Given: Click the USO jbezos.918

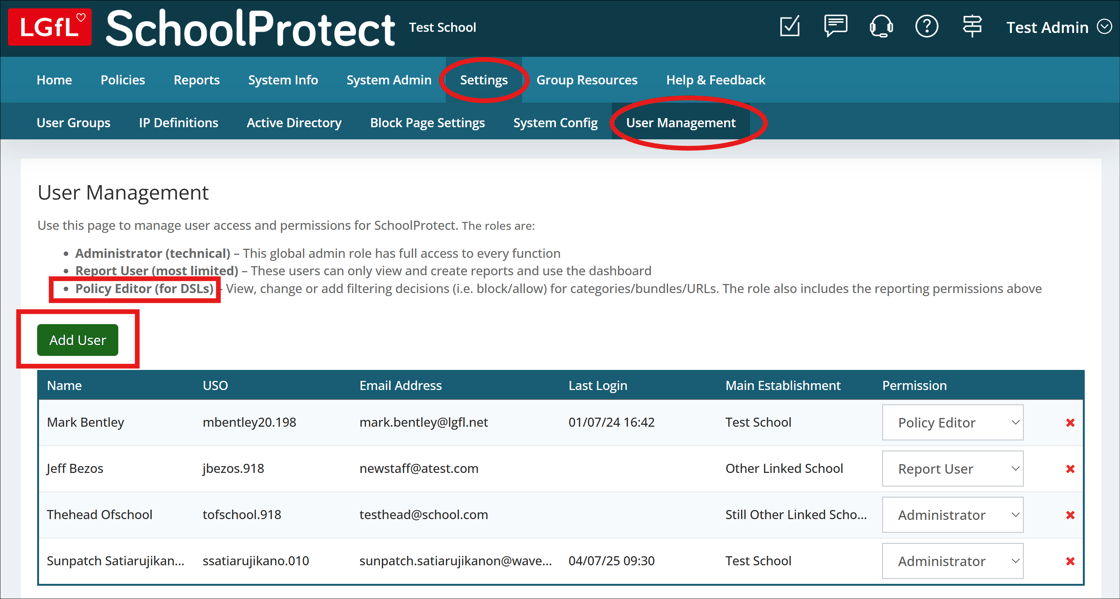Looking at the screenshot, I should click(x=234, y=469).
